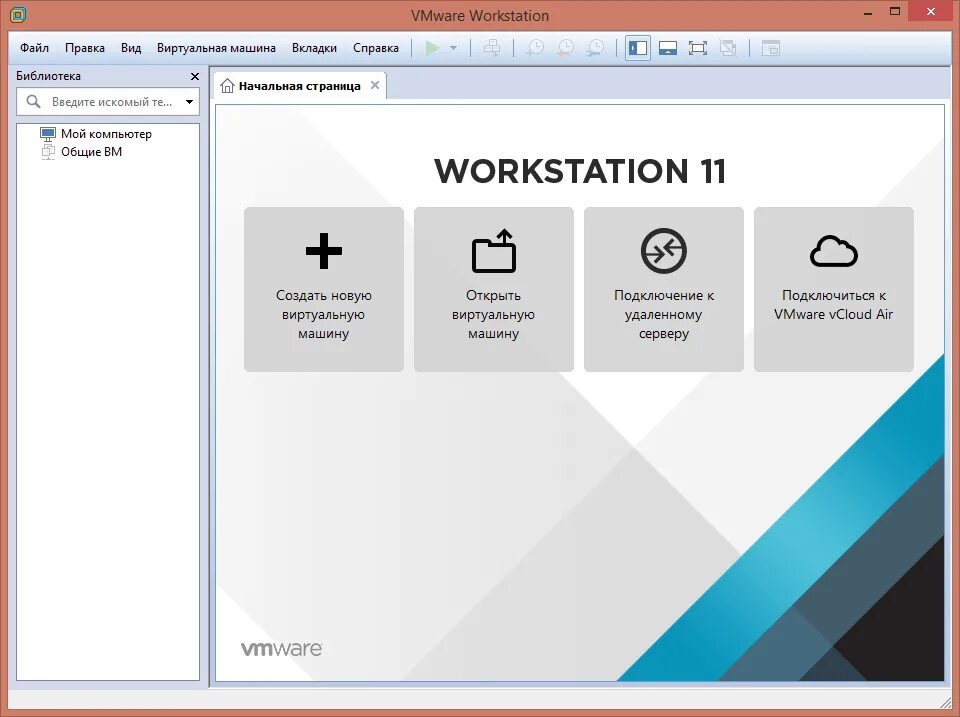The height and width of the screenshot is (717, 960).
Task: Click Создать новую виртуальную машину tile
Action: pyautogui.click(x=324, y=289)
